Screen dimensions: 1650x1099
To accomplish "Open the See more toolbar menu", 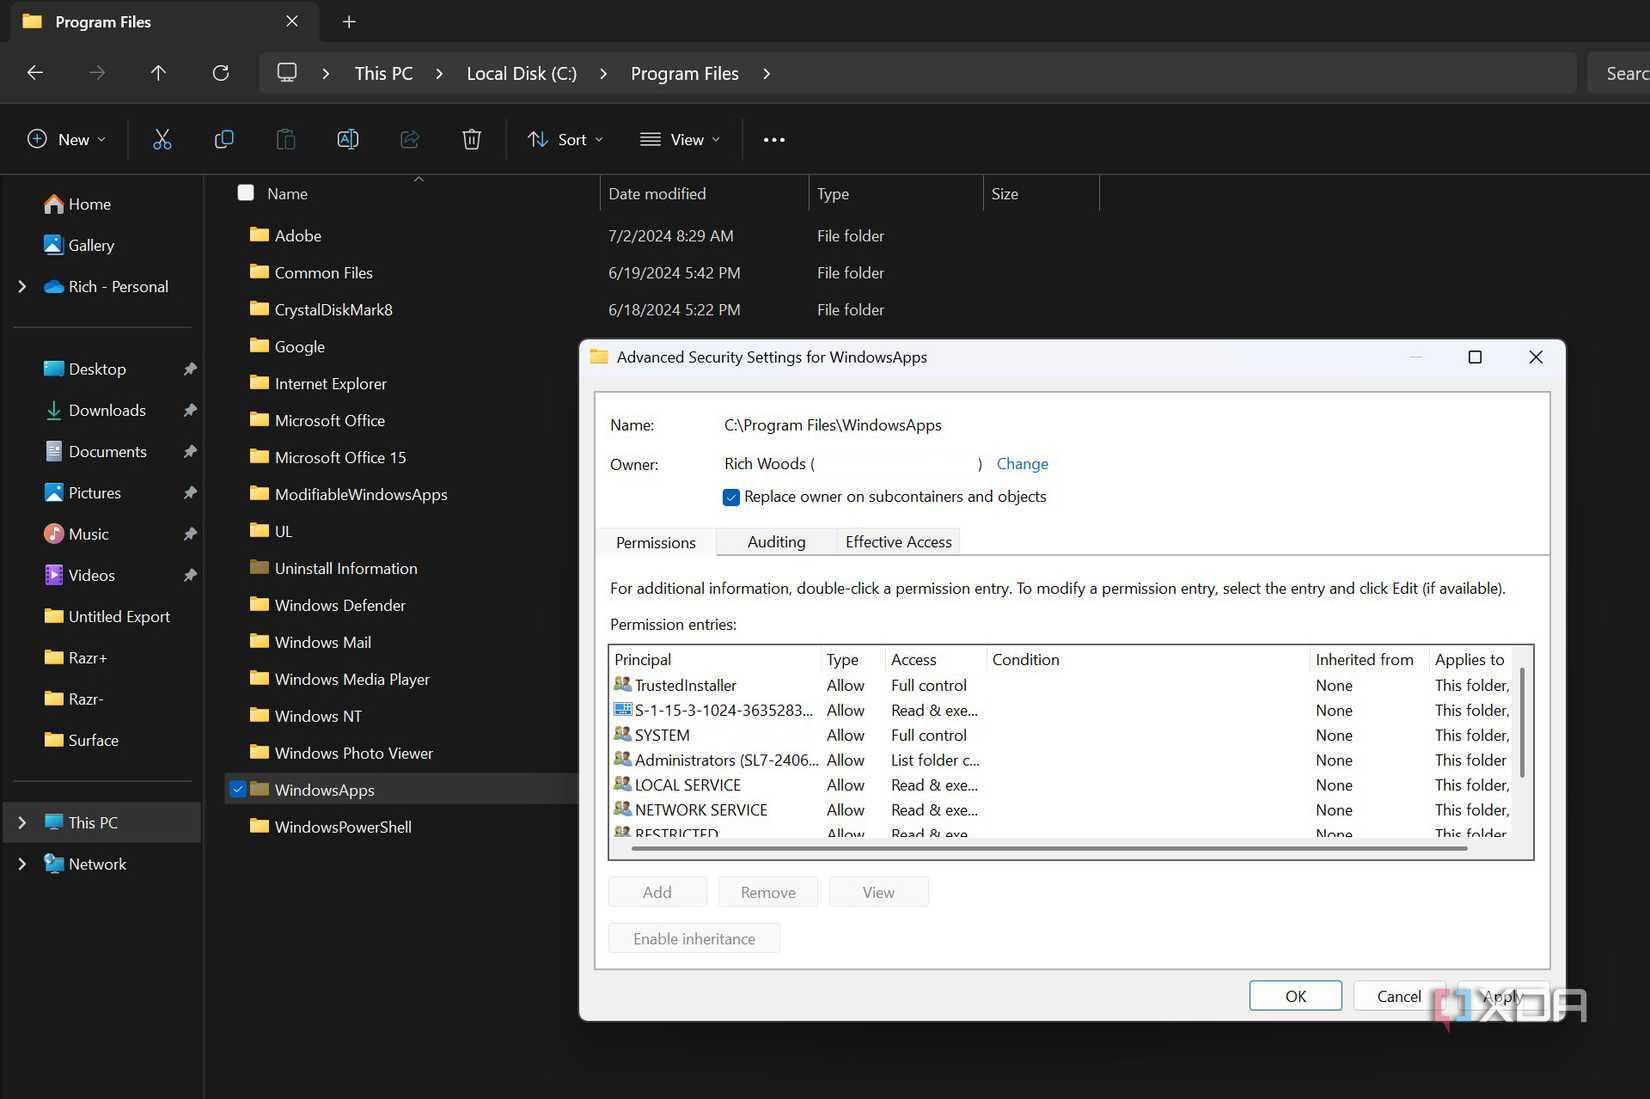I will tap(773, 139).
